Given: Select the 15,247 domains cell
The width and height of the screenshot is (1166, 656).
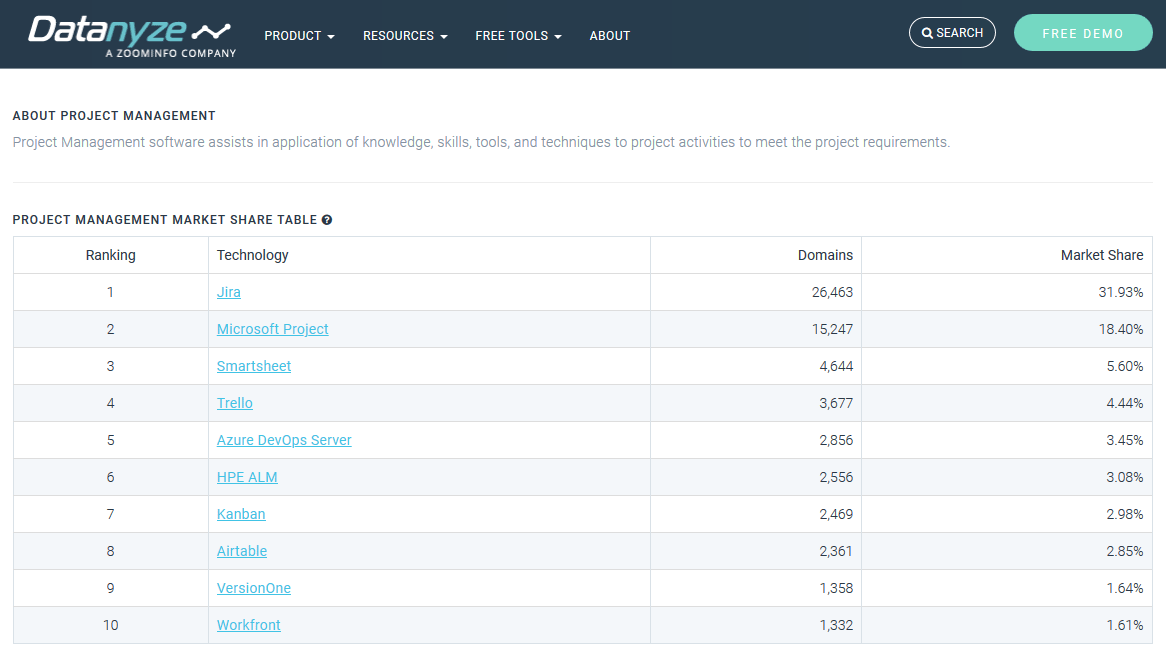Looking at the screenshot, I should click(756, 329).
